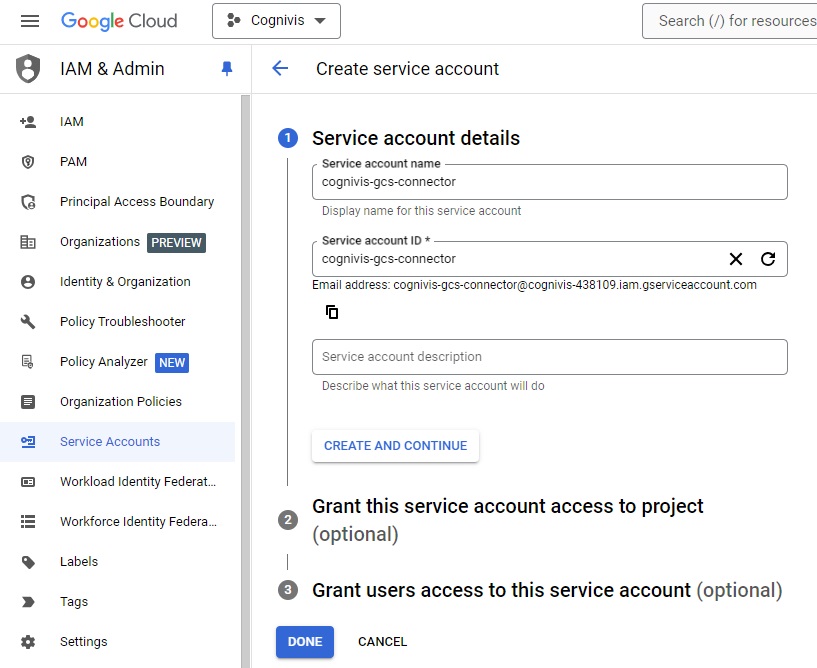Open the hamburger navigation menu

point(30,21)
